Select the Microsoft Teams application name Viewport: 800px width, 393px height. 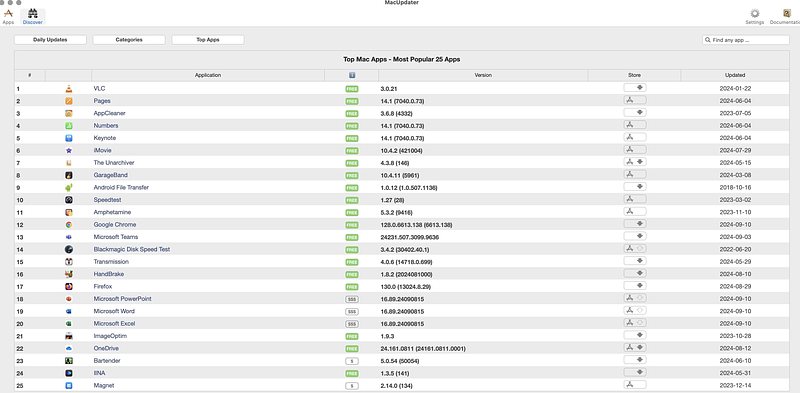[x=116, y=237]
